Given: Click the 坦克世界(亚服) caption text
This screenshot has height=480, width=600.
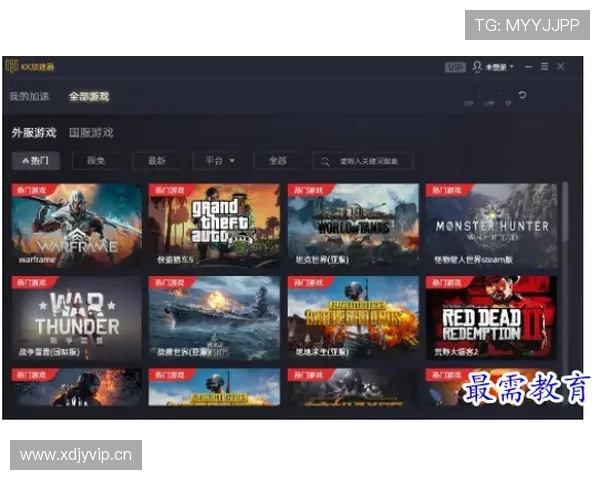Looking at the screenshot, I should tap(322, 260).
